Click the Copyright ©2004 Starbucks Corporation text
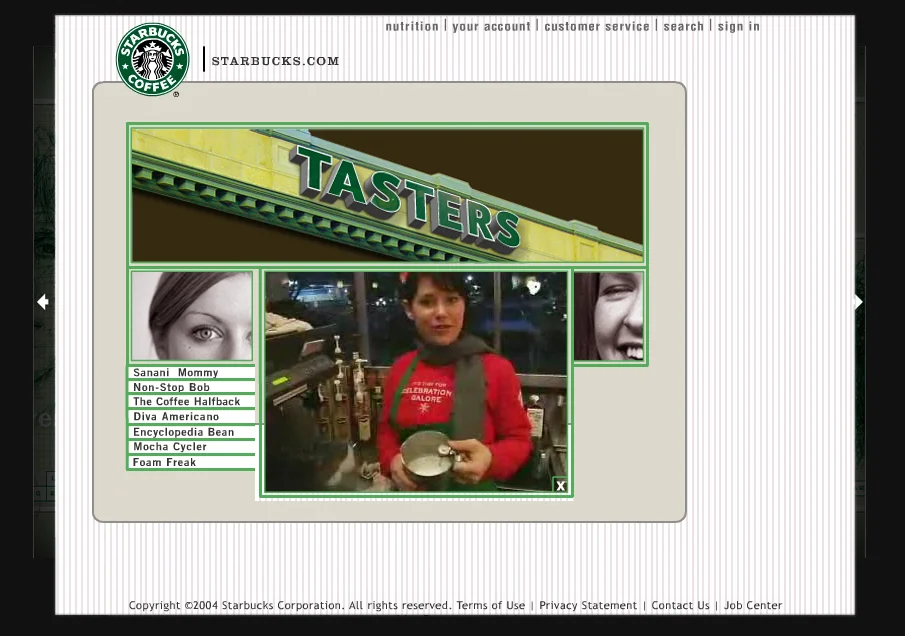 pyautogui.click(x=236, y=605)
